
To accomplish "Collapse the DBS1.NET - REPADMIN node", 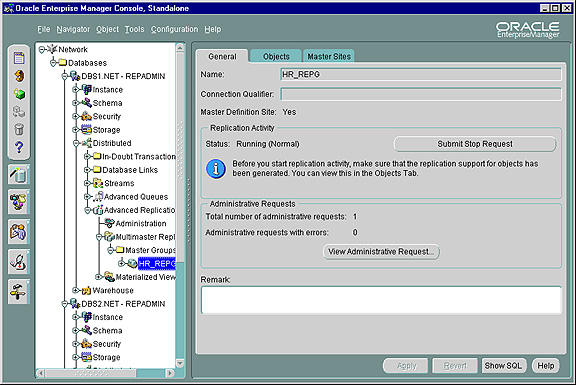I will [65, 76].
